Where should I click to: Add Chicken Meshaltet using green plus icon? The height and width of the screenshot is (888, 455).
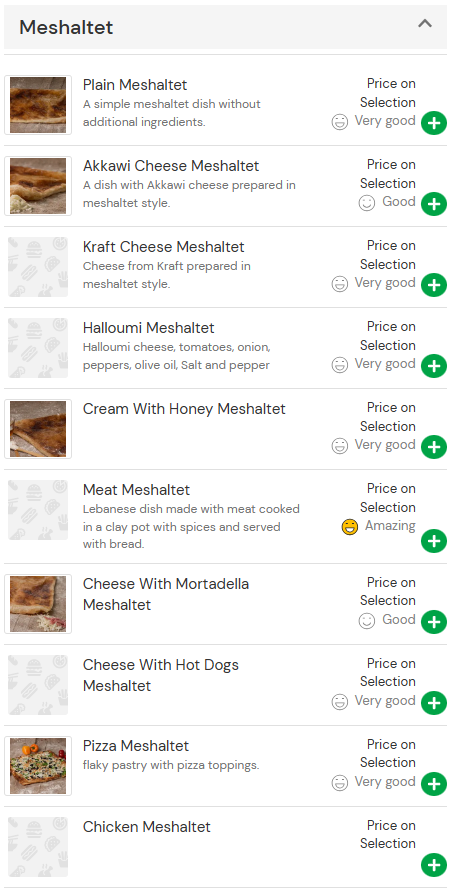(433, 865)
